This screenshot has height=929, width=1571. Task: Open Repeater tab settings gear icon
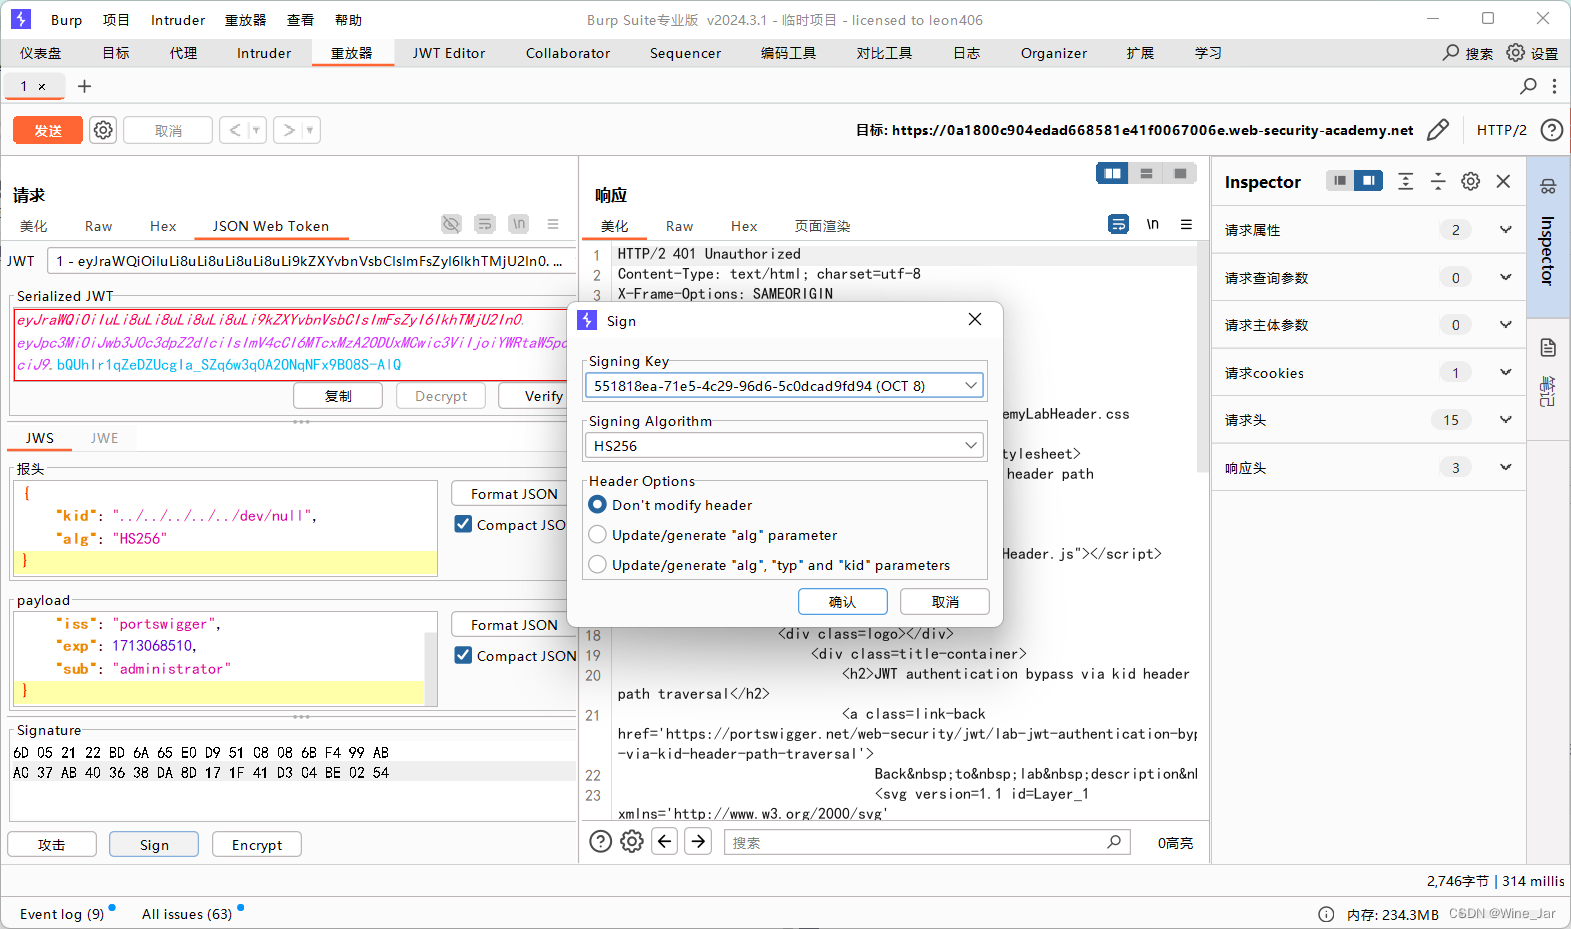(103, 130)
